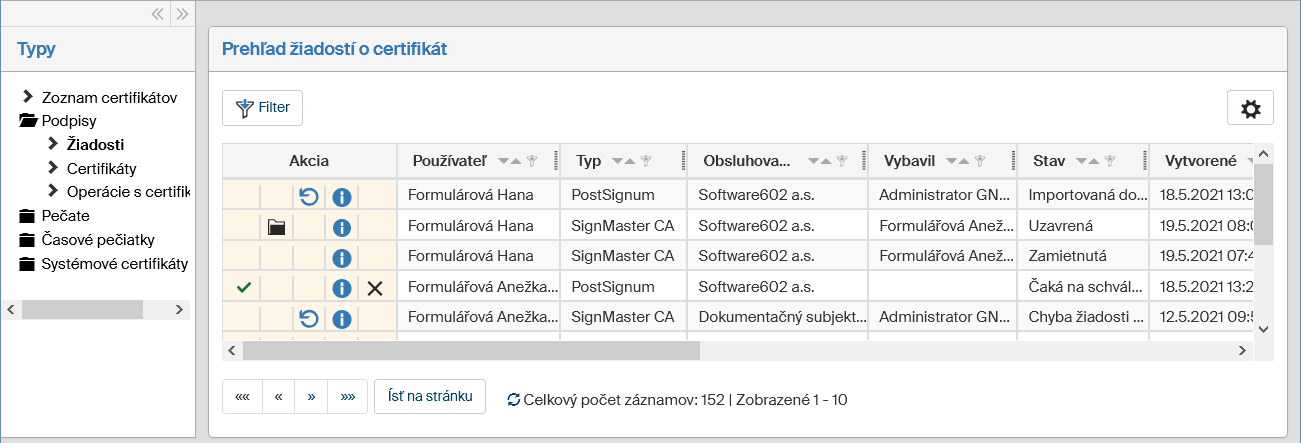Open the Filter button
1301x443 pixels.
pos(262,108)
